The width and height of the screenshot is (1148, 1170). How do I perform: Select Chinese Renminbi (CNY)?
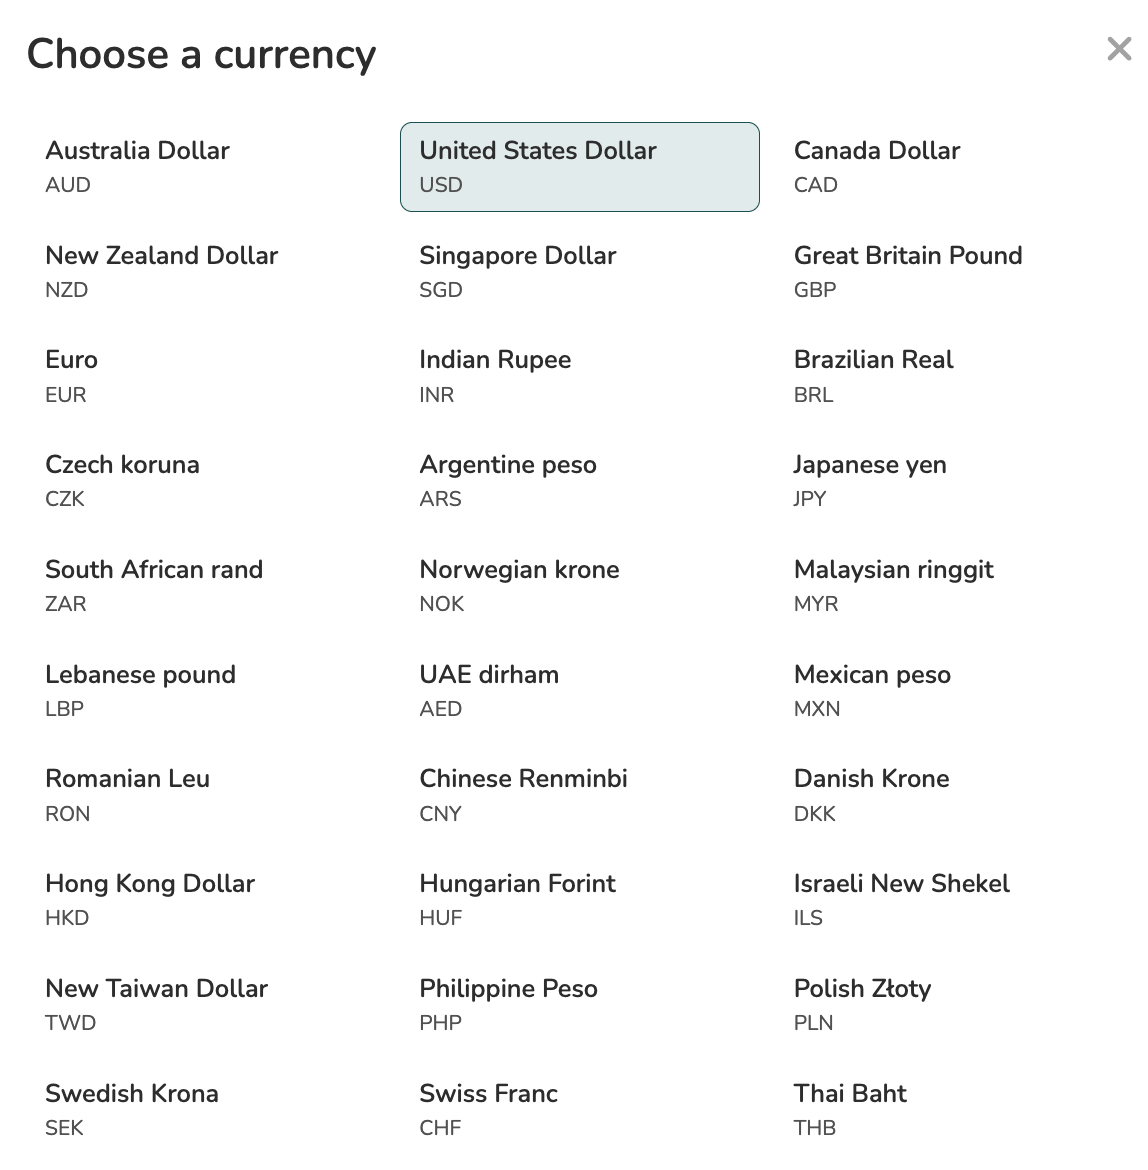[523, 795]
